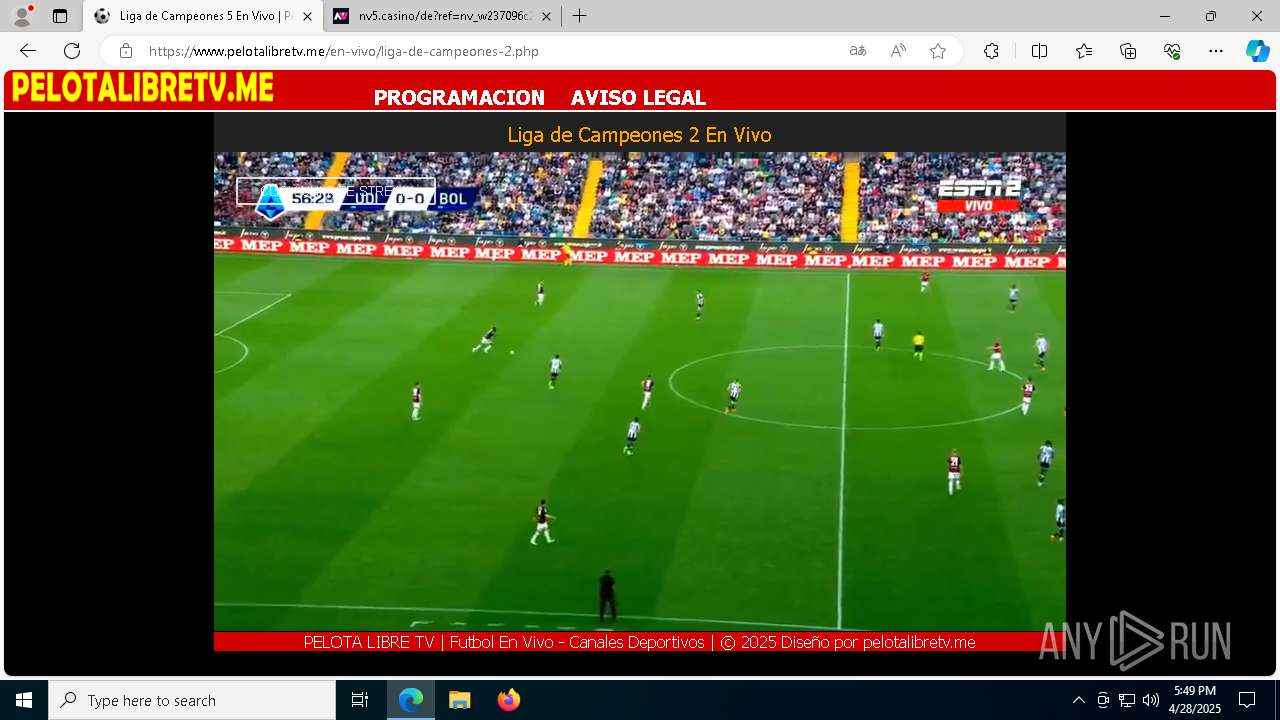View site information lock icon

point(126,51)
